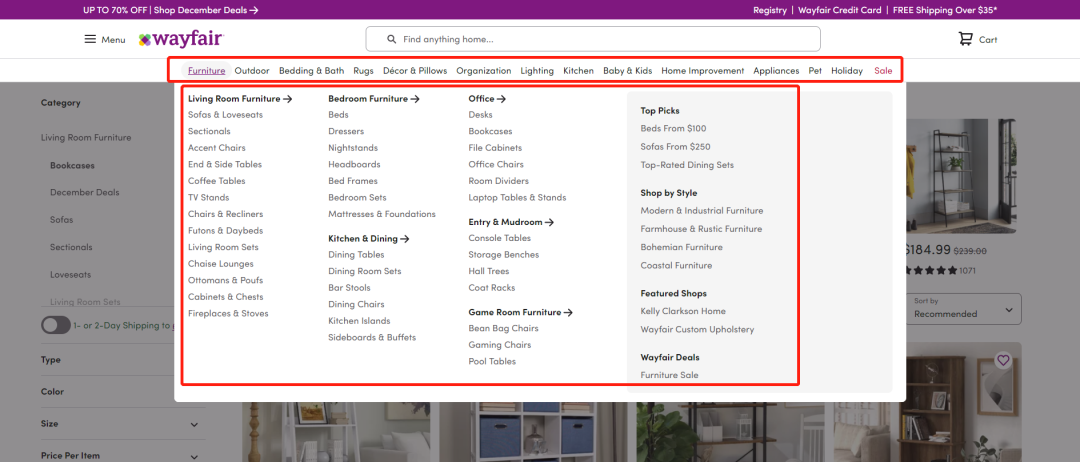Expand the Size filter section
This screenshot has width=1080, height=462.
tap(193, 424)
